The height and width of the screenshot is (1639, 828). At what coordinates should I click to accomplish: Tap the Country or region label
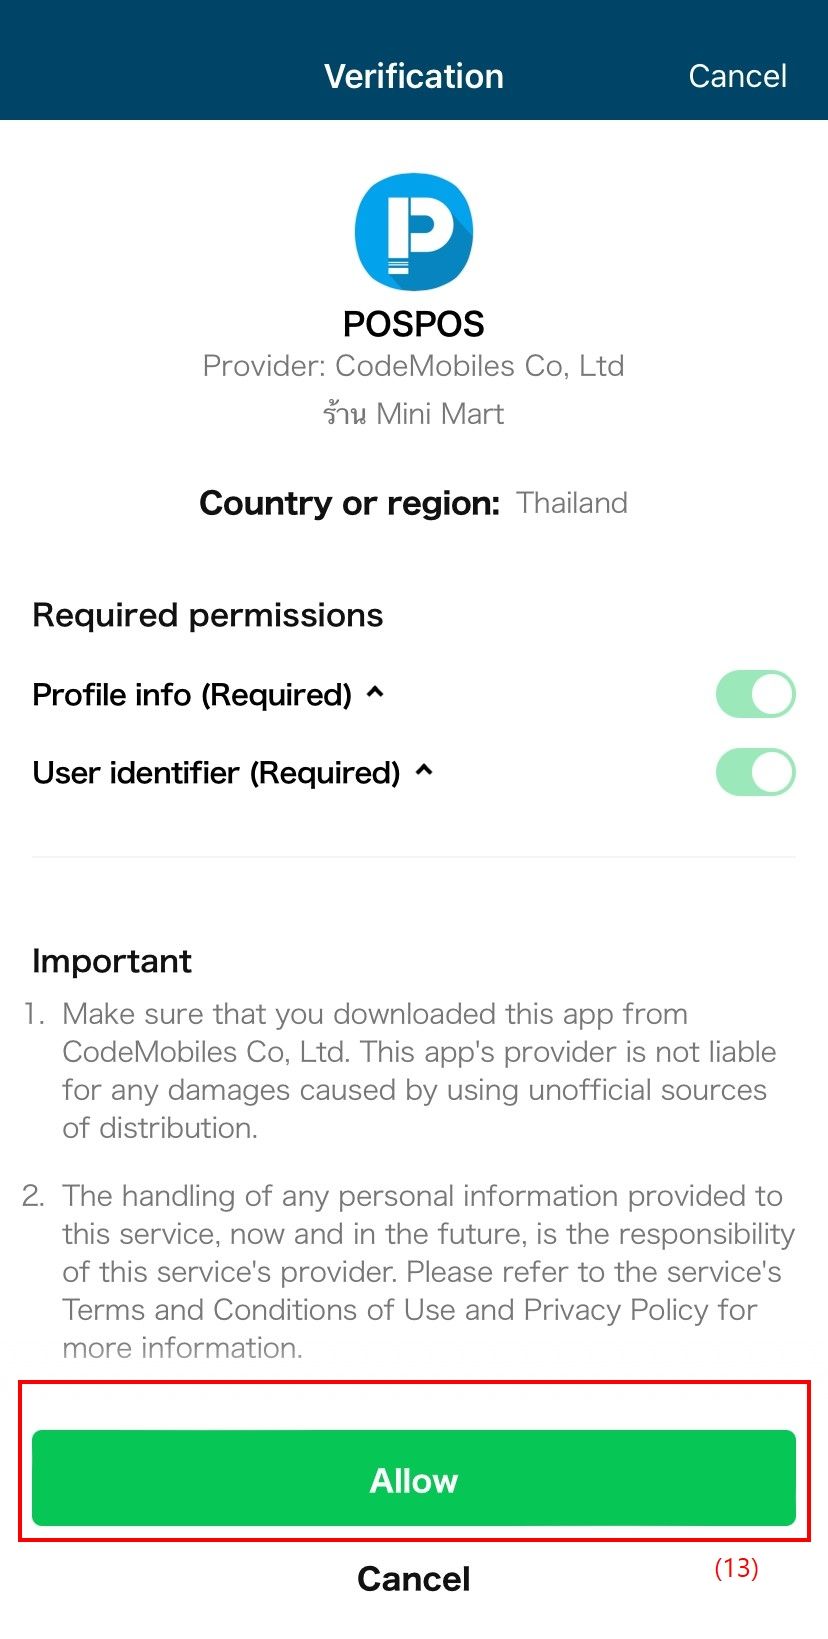[x=349, y=503]
